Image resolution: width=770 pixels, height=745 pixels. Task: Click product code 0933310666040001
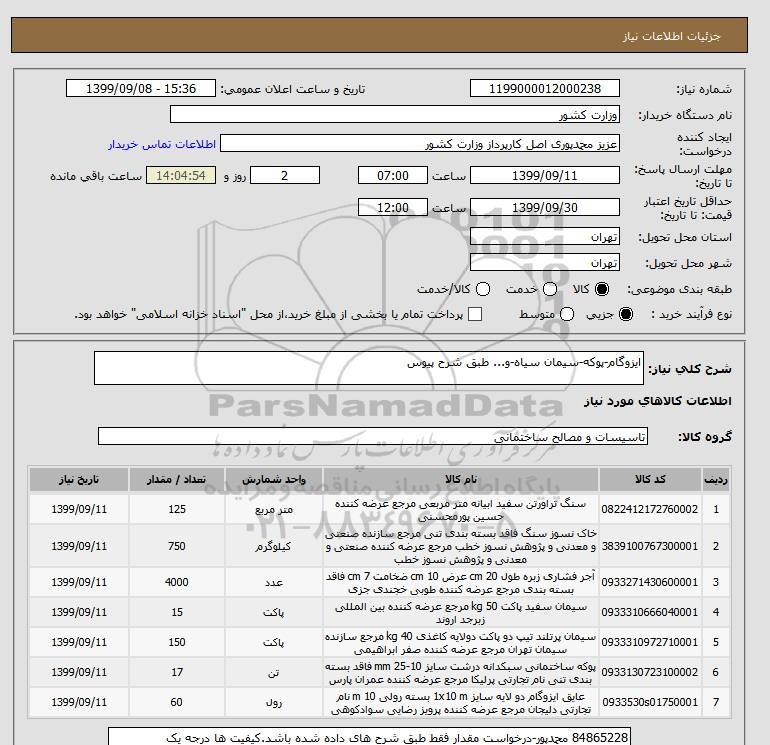coord(650,612)
